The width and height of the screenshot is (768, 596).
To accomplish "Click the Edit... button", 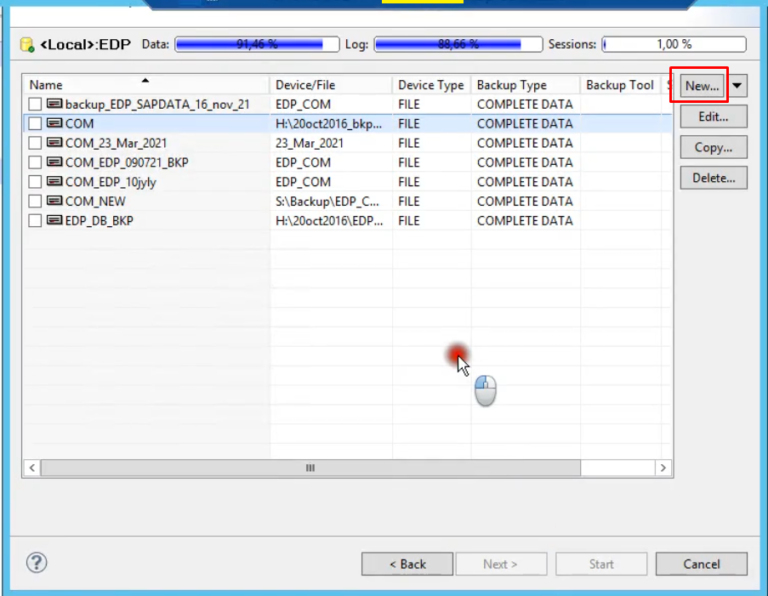I will point(714,117).
